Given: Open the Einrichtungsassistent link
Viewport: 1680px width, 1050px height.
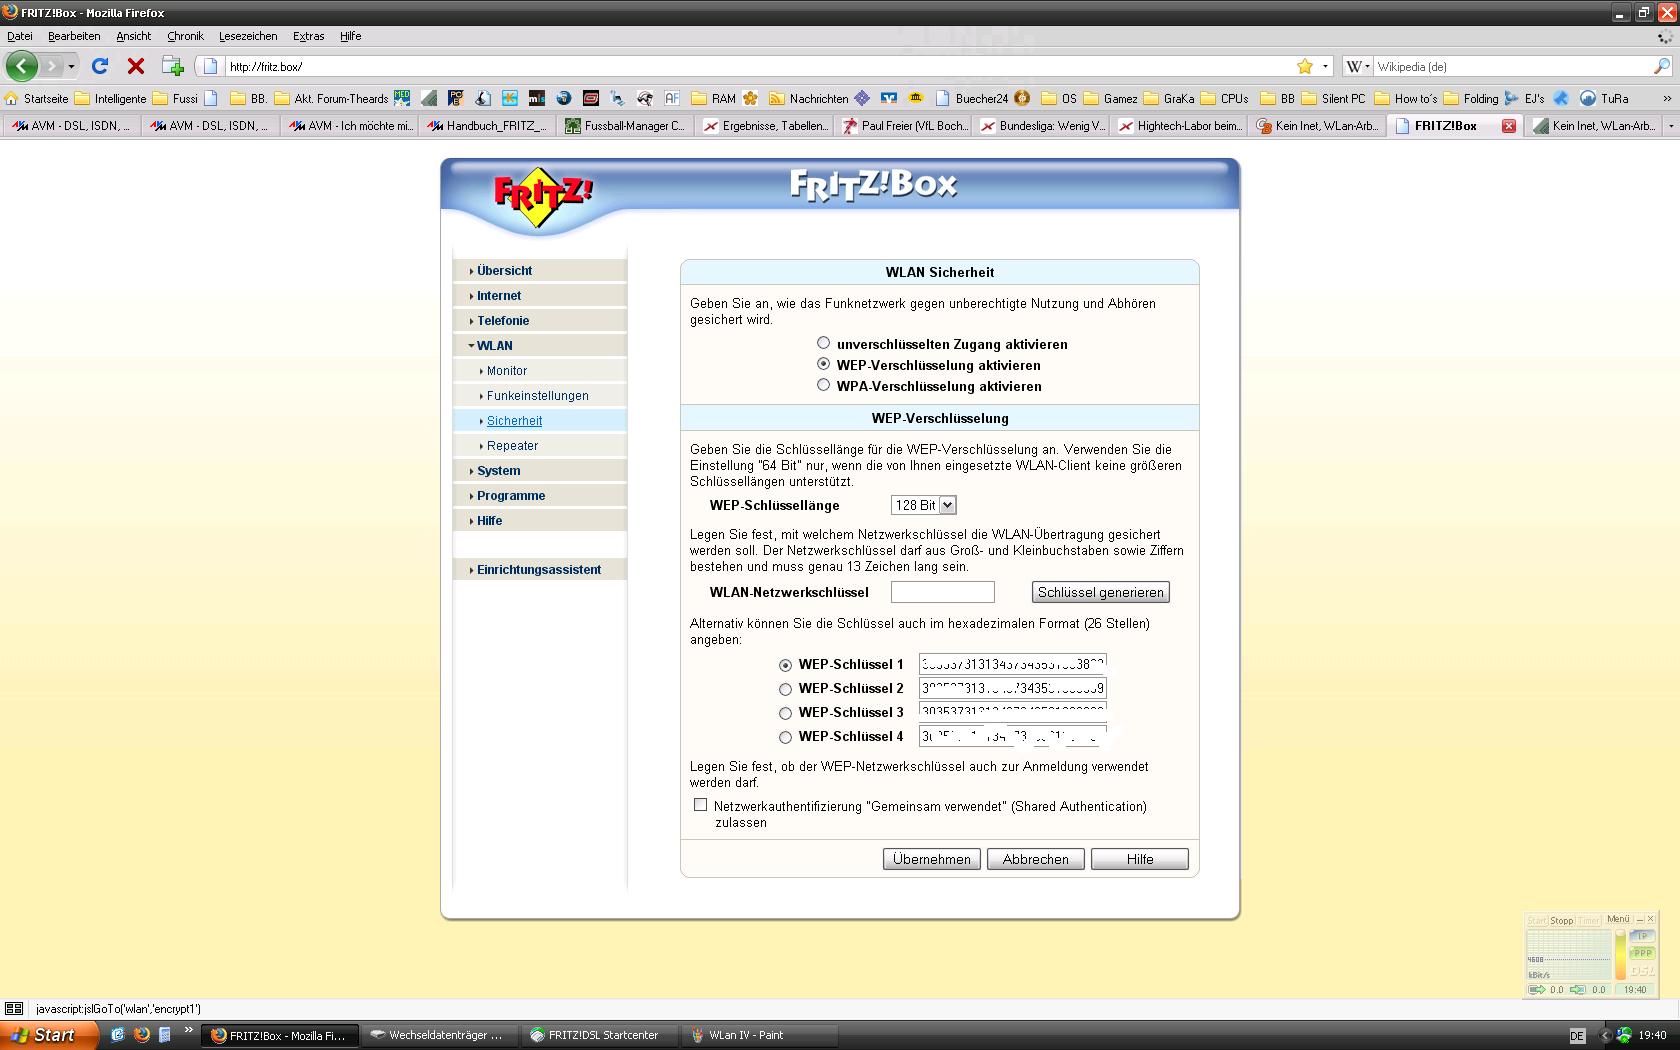Looking at the screenshot, I should coord(539,570).
